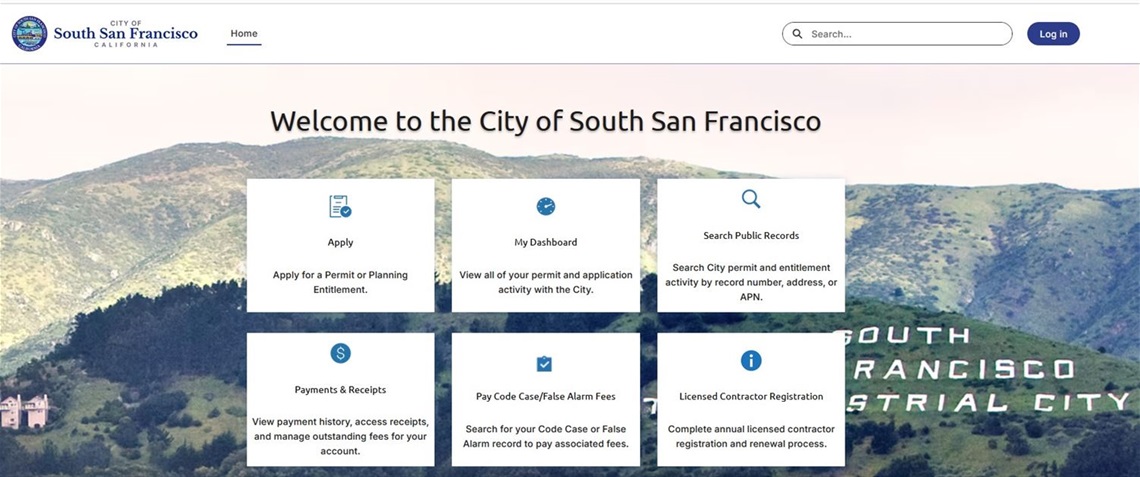This screenshot has width=1140, height=477.
Task: Click the Licensed Contractor Registration info icon
Action: [x=751, y=360]
